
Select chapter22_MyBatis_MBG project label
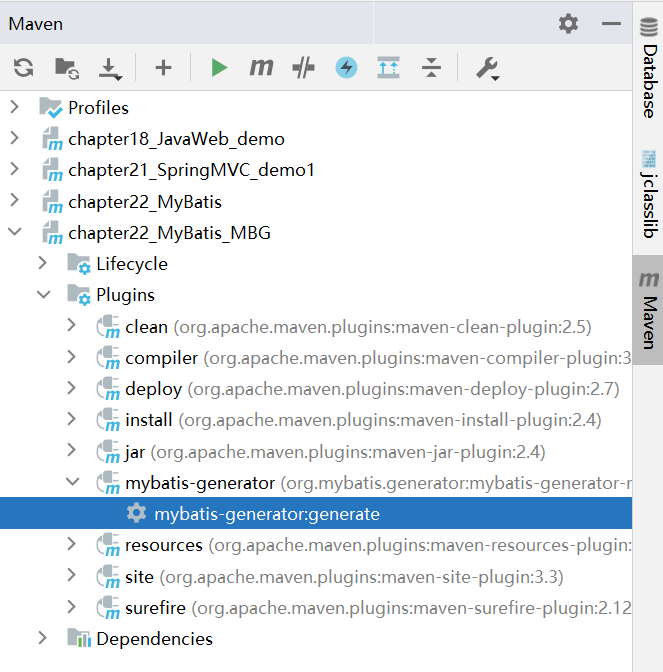click(169, 233)
